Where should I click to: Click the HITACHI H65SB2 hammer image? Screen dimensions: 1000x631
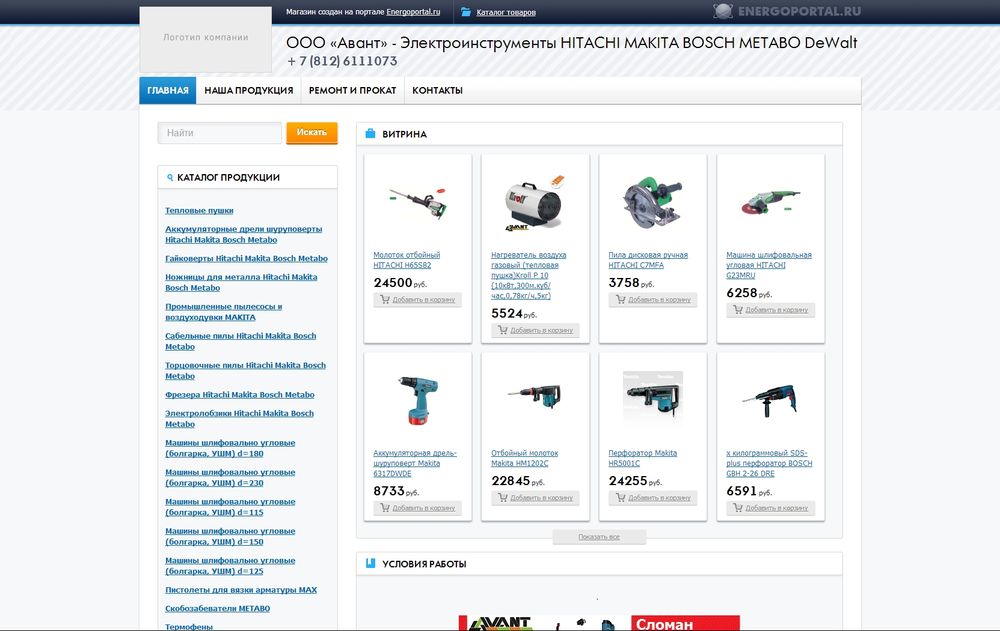click(x=418, y=202)
